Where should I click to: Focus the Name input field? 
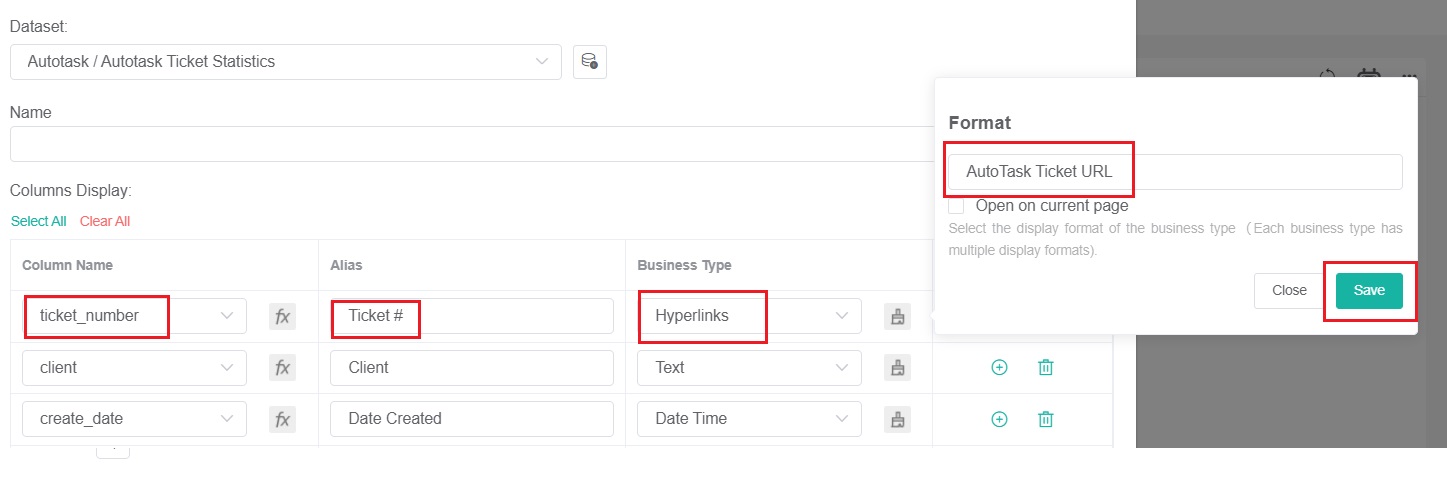tap(474, 144)
